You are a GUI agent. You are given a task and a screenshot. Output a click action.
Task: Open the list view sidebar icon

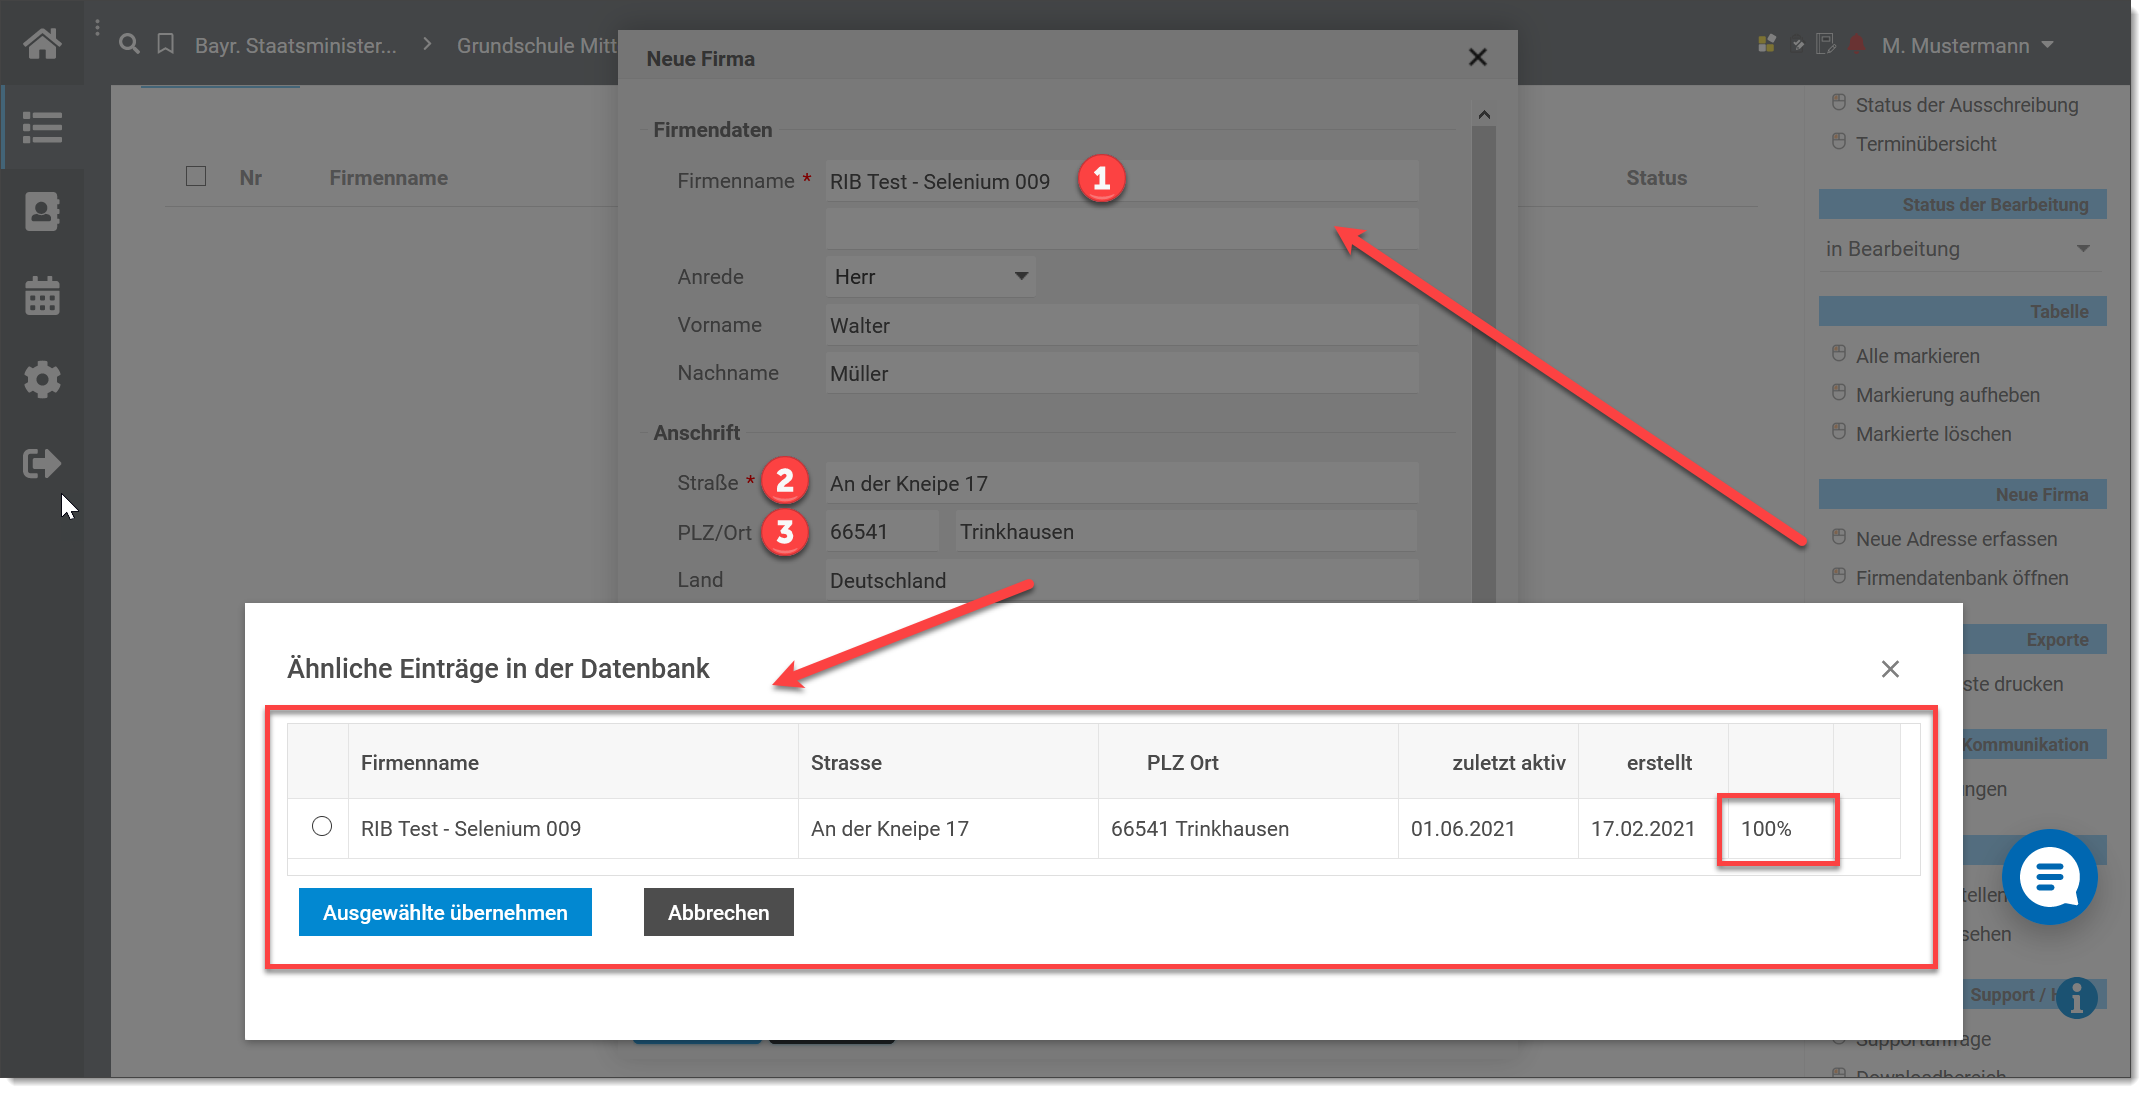click(42, 127)
